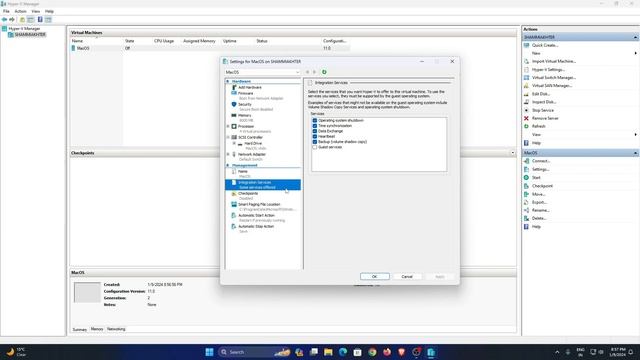Click Checkpoint action in MacOS actions

542,186
